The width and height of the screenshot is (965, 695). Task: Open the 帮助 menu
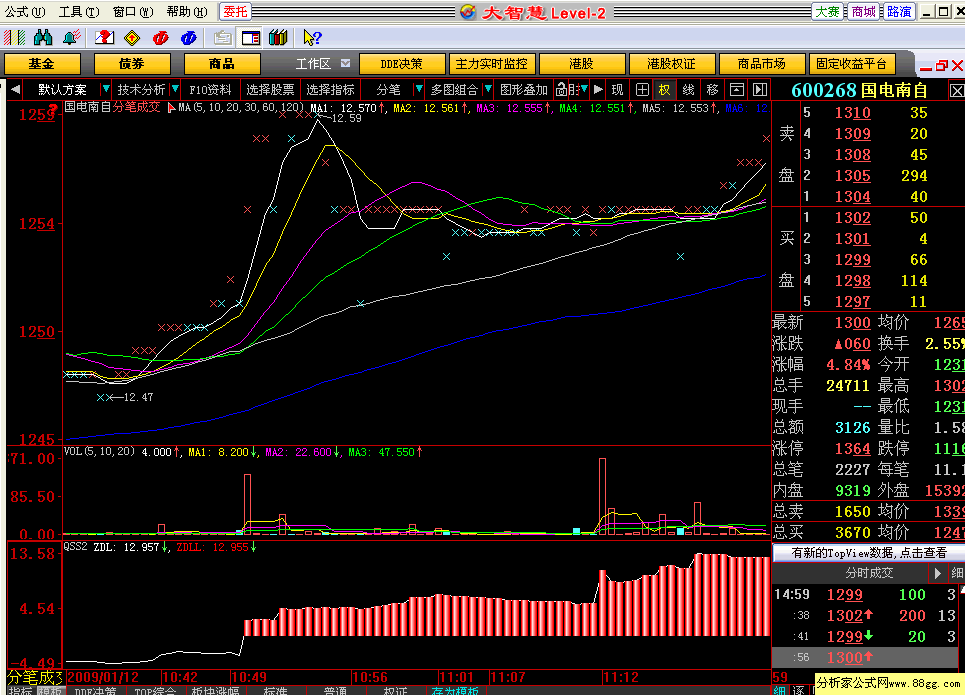pyautogui.click(x=186, y=12)
